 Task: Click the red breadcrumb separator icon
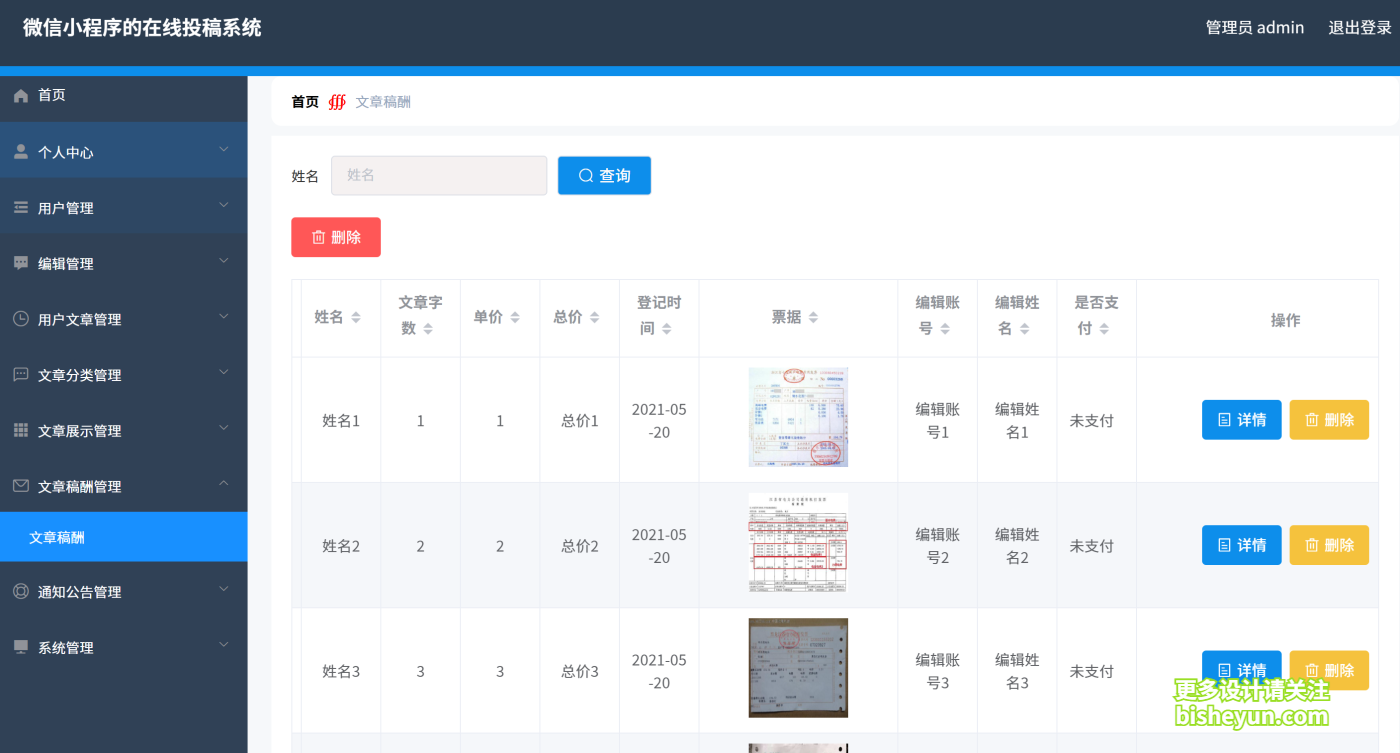tap(337, 102)
